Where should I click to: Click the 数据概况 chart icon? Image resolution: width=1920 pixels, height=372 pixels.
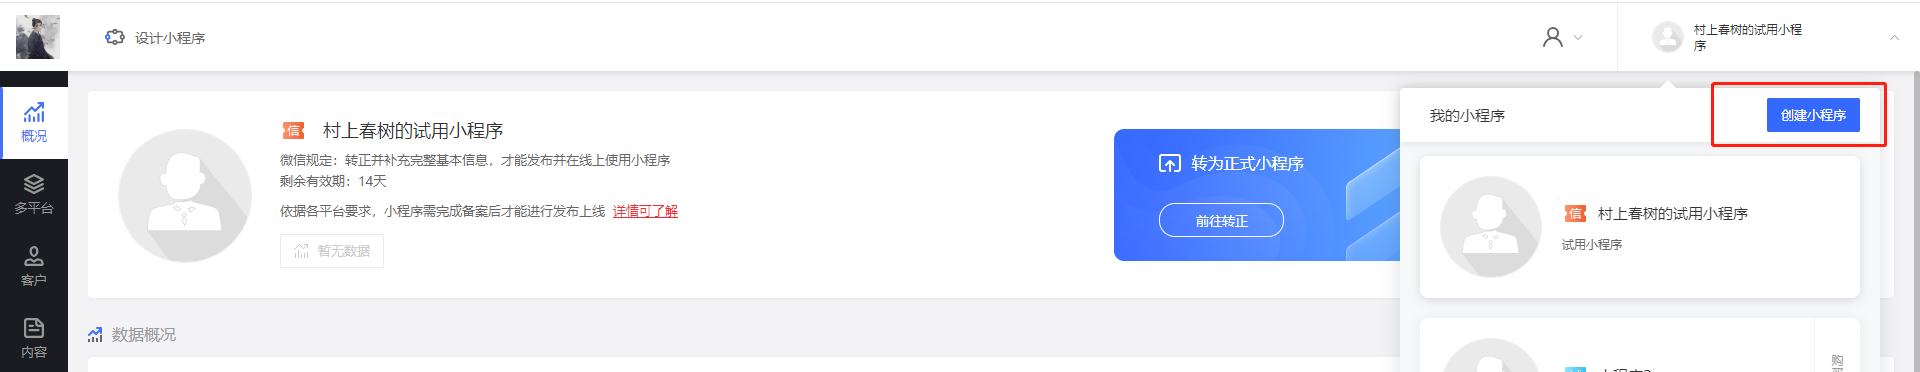click(x=95, y=334)
